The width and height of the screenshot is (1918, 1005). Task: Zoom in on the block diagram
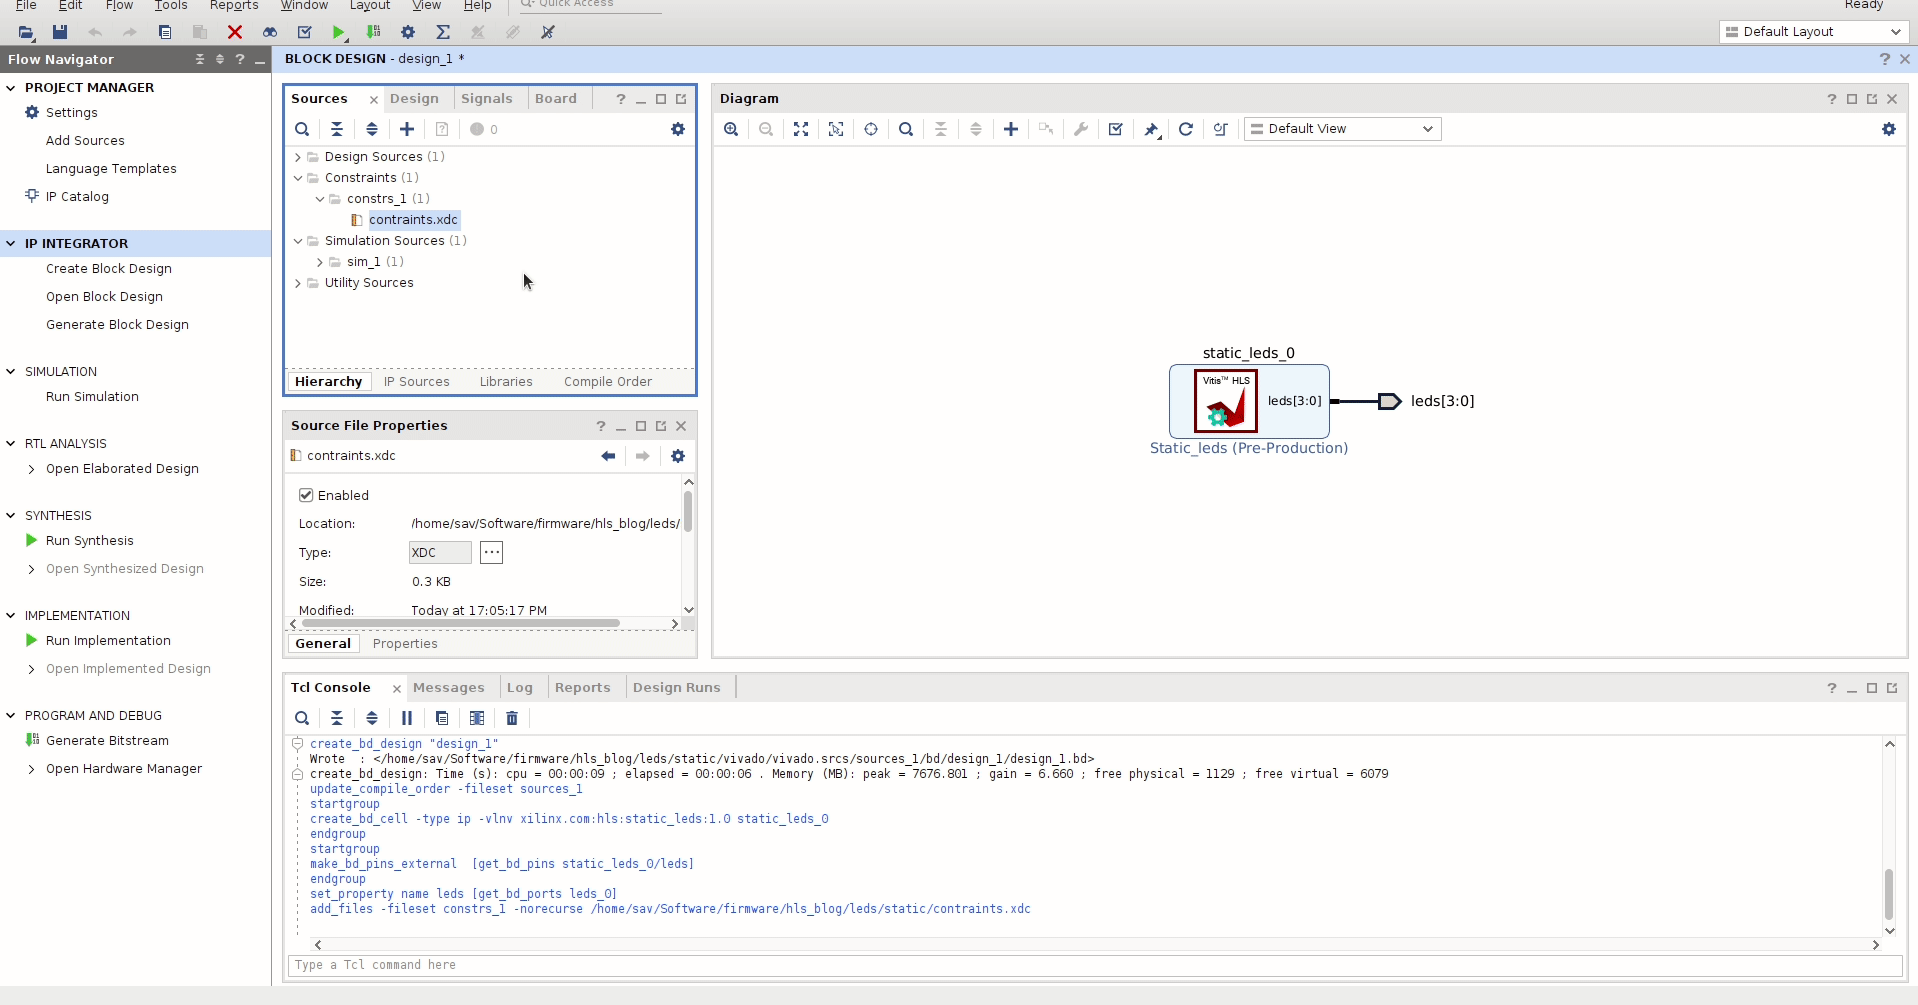pyautogui.click(x=731, y=129)
